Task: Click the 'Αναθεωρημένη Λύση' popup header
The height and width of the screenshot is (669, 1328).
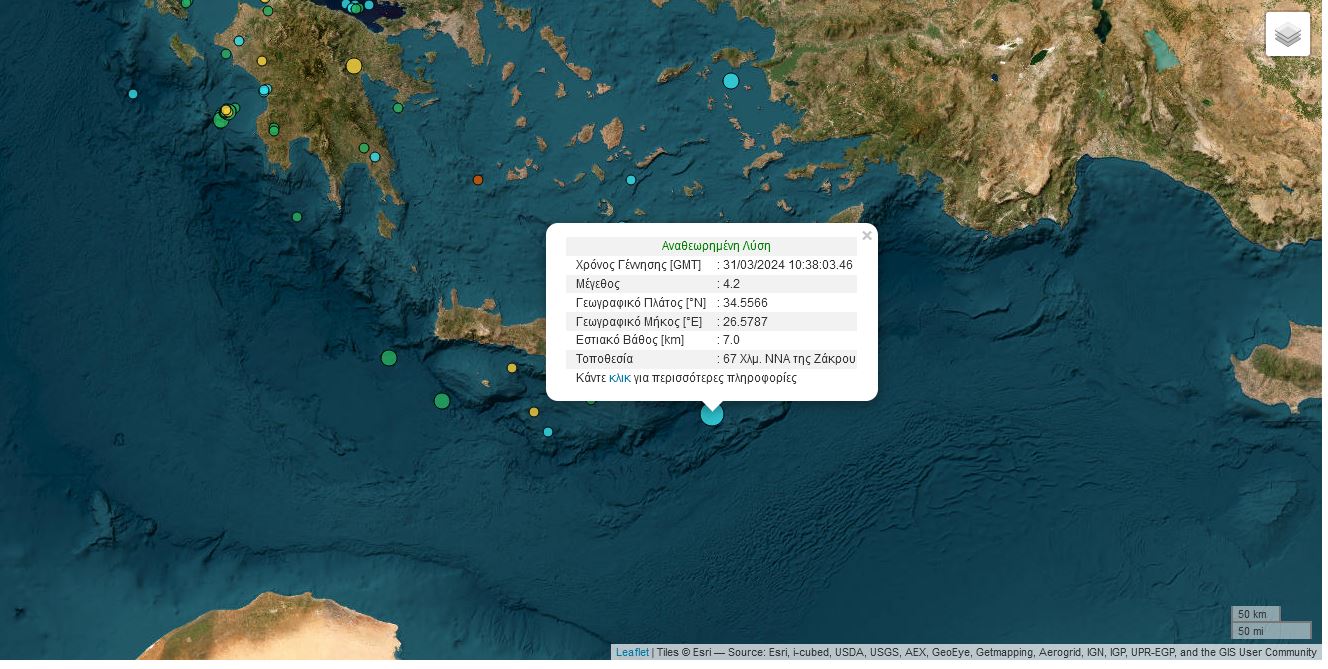Action: (715, 246)
